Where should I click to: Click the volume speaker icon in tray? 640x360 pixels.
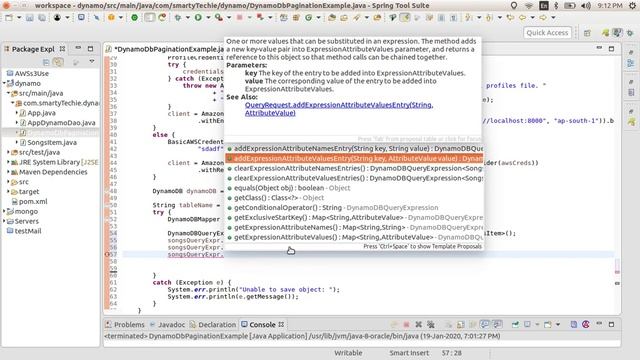tap(586, 6)
